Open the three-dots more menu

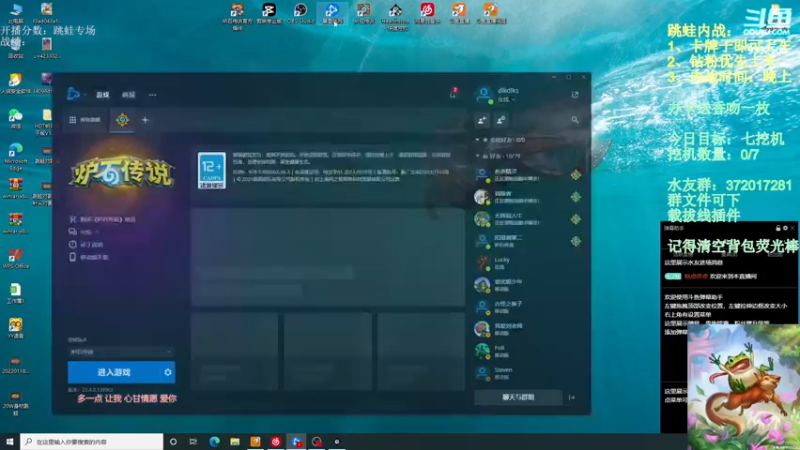[x=153, y=95]
